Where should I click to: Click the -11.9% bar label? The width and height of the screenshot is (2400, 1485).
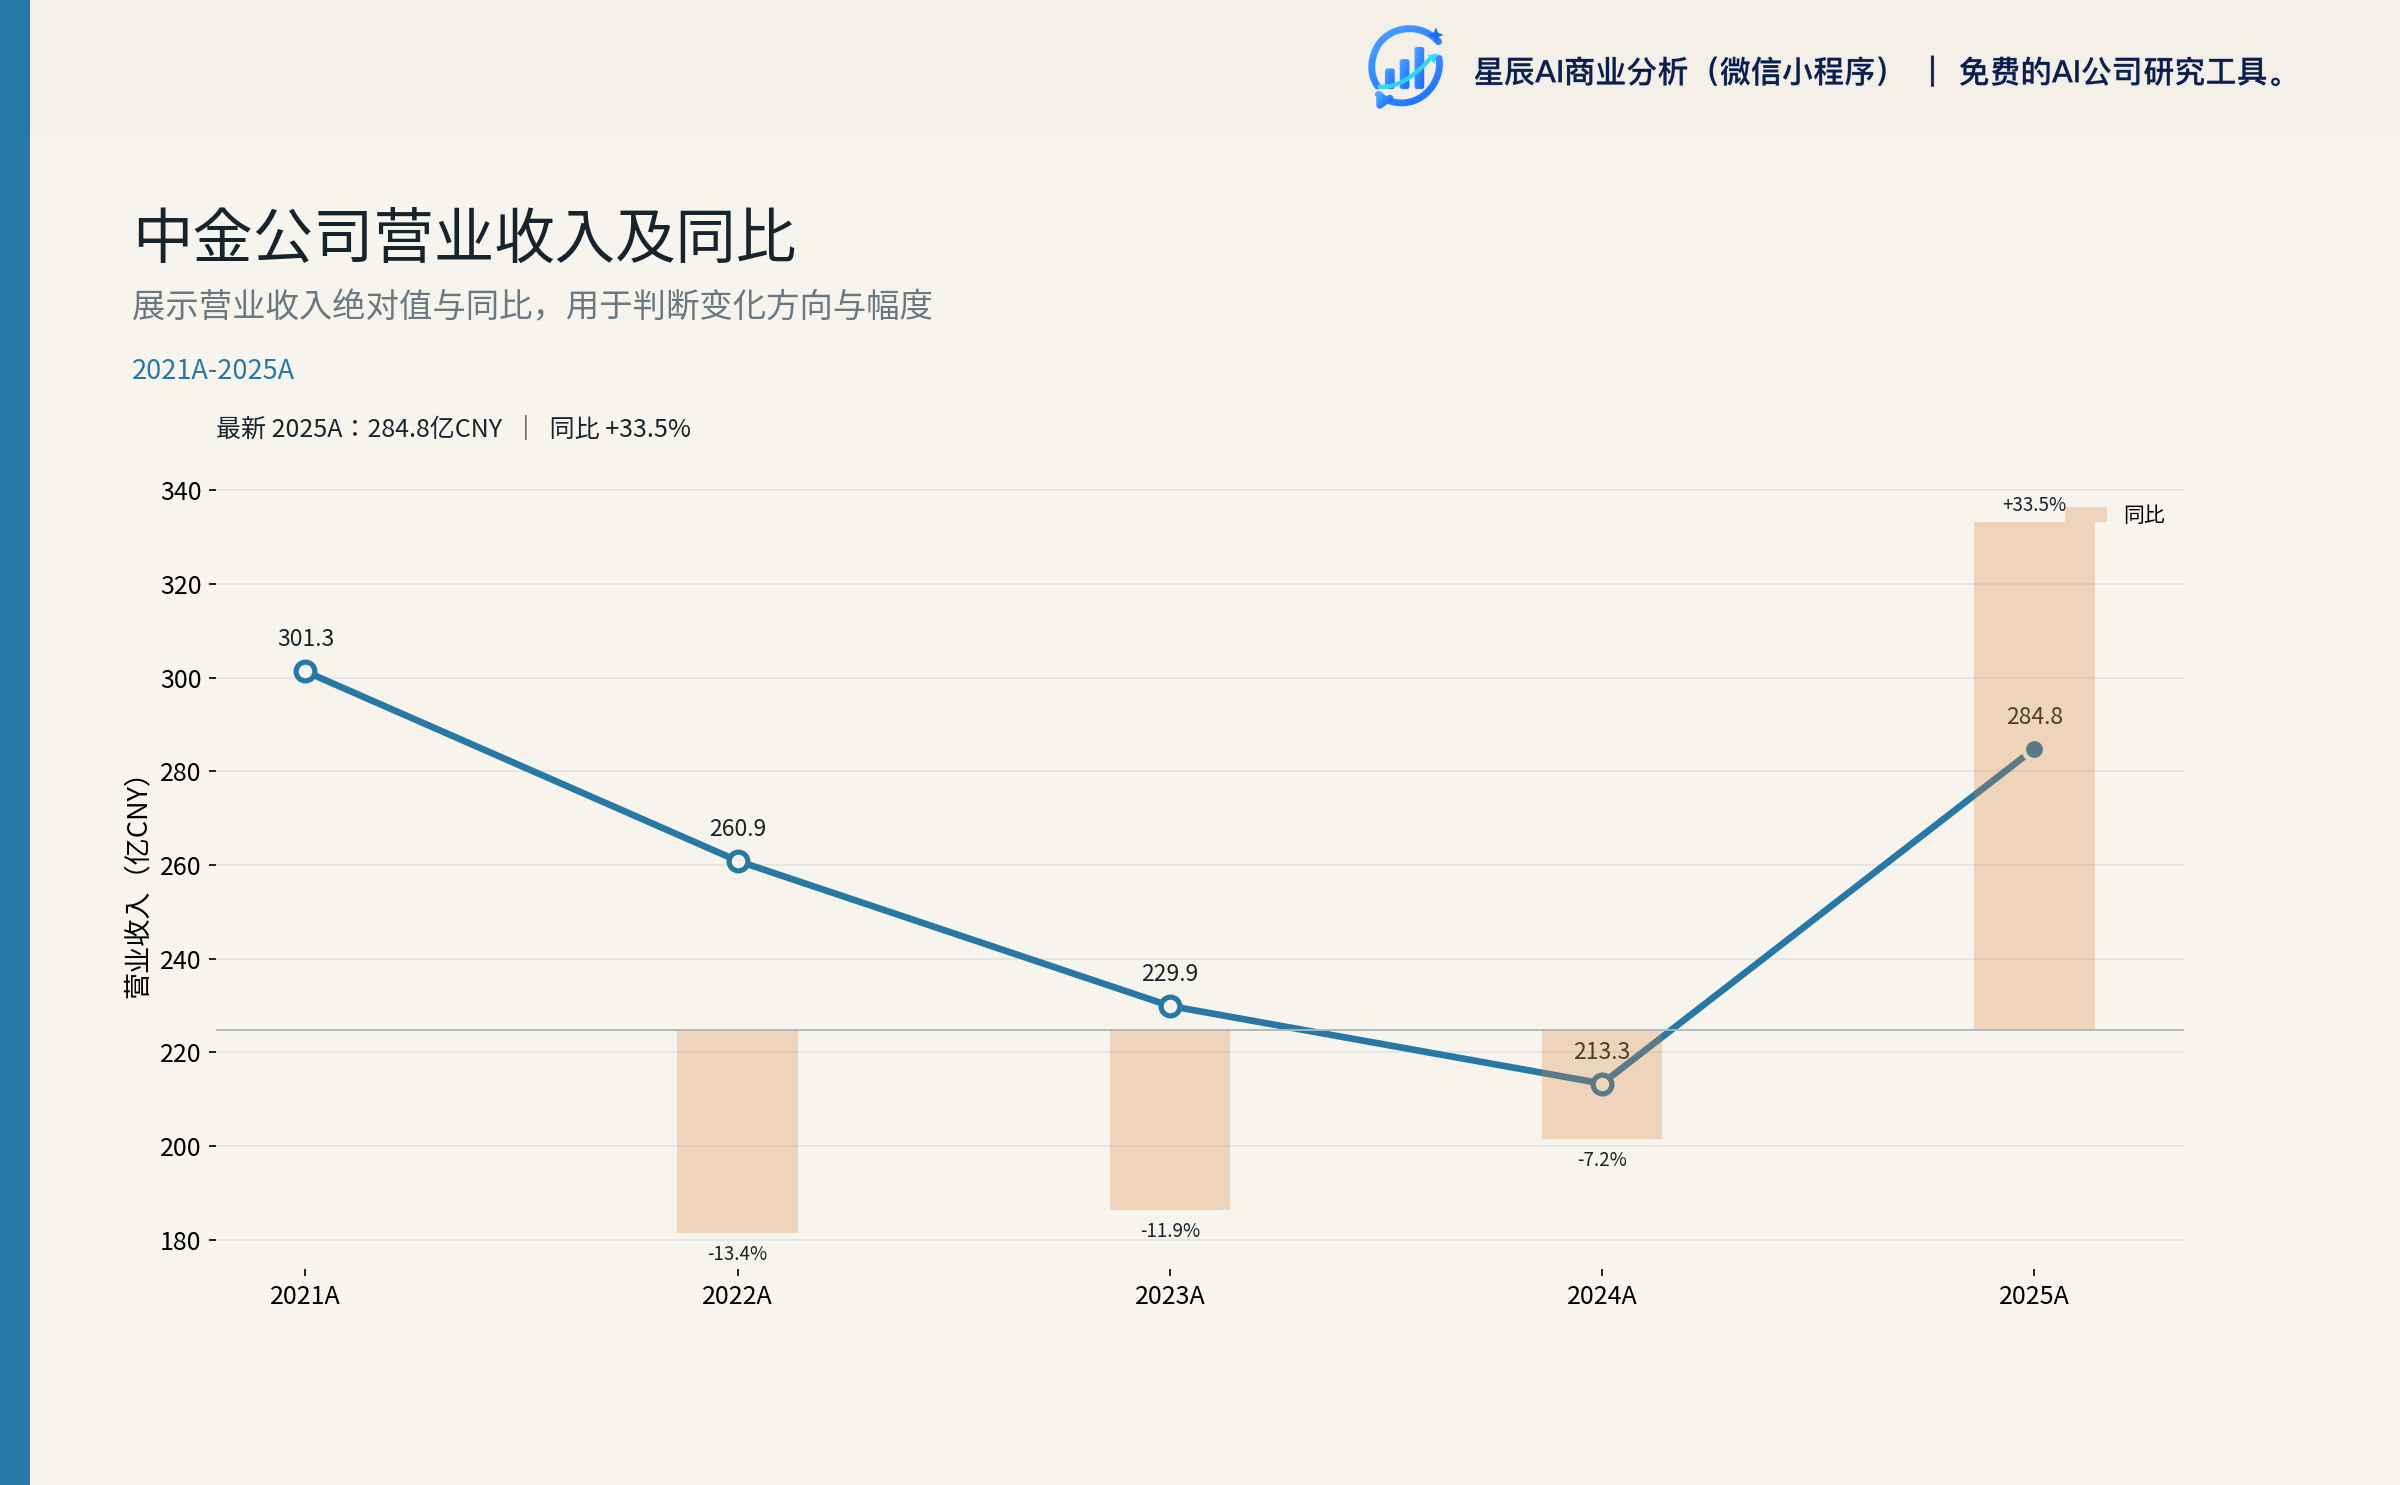click(1170, 1230)
